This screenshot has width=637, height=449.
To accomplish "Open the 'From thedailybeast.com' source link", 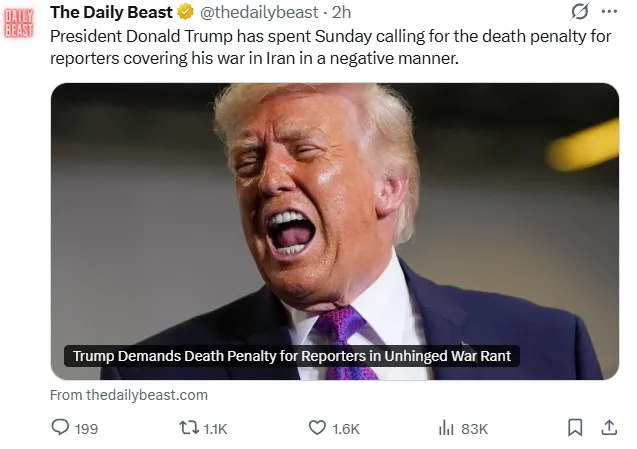I will tap(129, 395).
